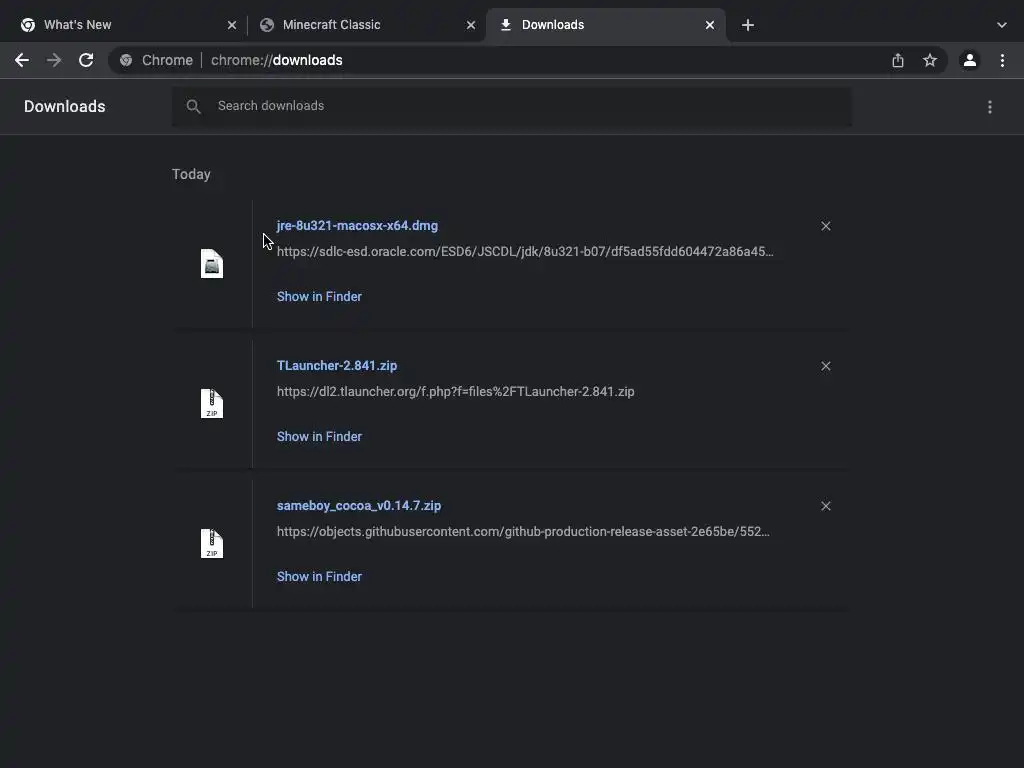Go back using the browser back arrow
The image size is (1024, 768).
pos(22,60)
